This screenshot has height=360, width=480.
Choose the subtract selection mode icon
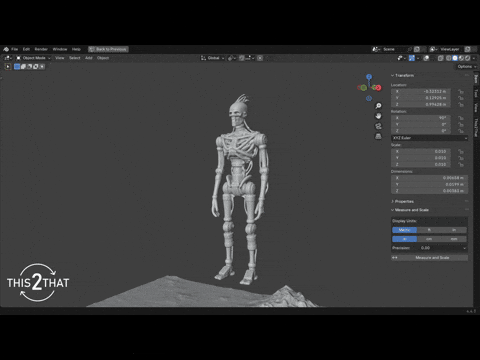coord(29,67)
